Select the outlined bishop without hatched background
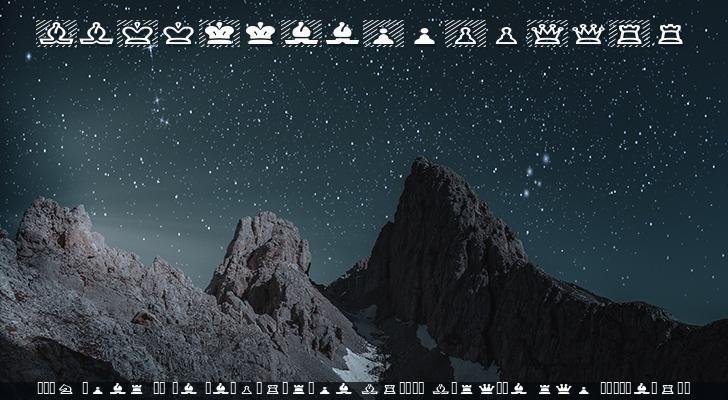Viewport: 728px width, 400px height. point(96,34)
